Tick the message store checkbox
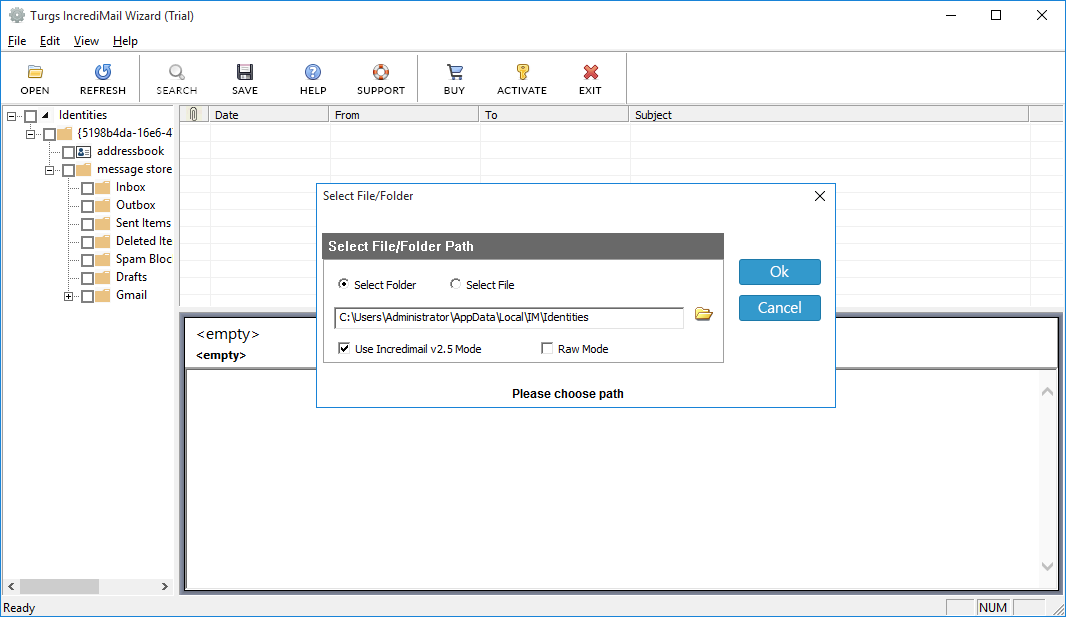1066x617 pixels. point(69,171)
